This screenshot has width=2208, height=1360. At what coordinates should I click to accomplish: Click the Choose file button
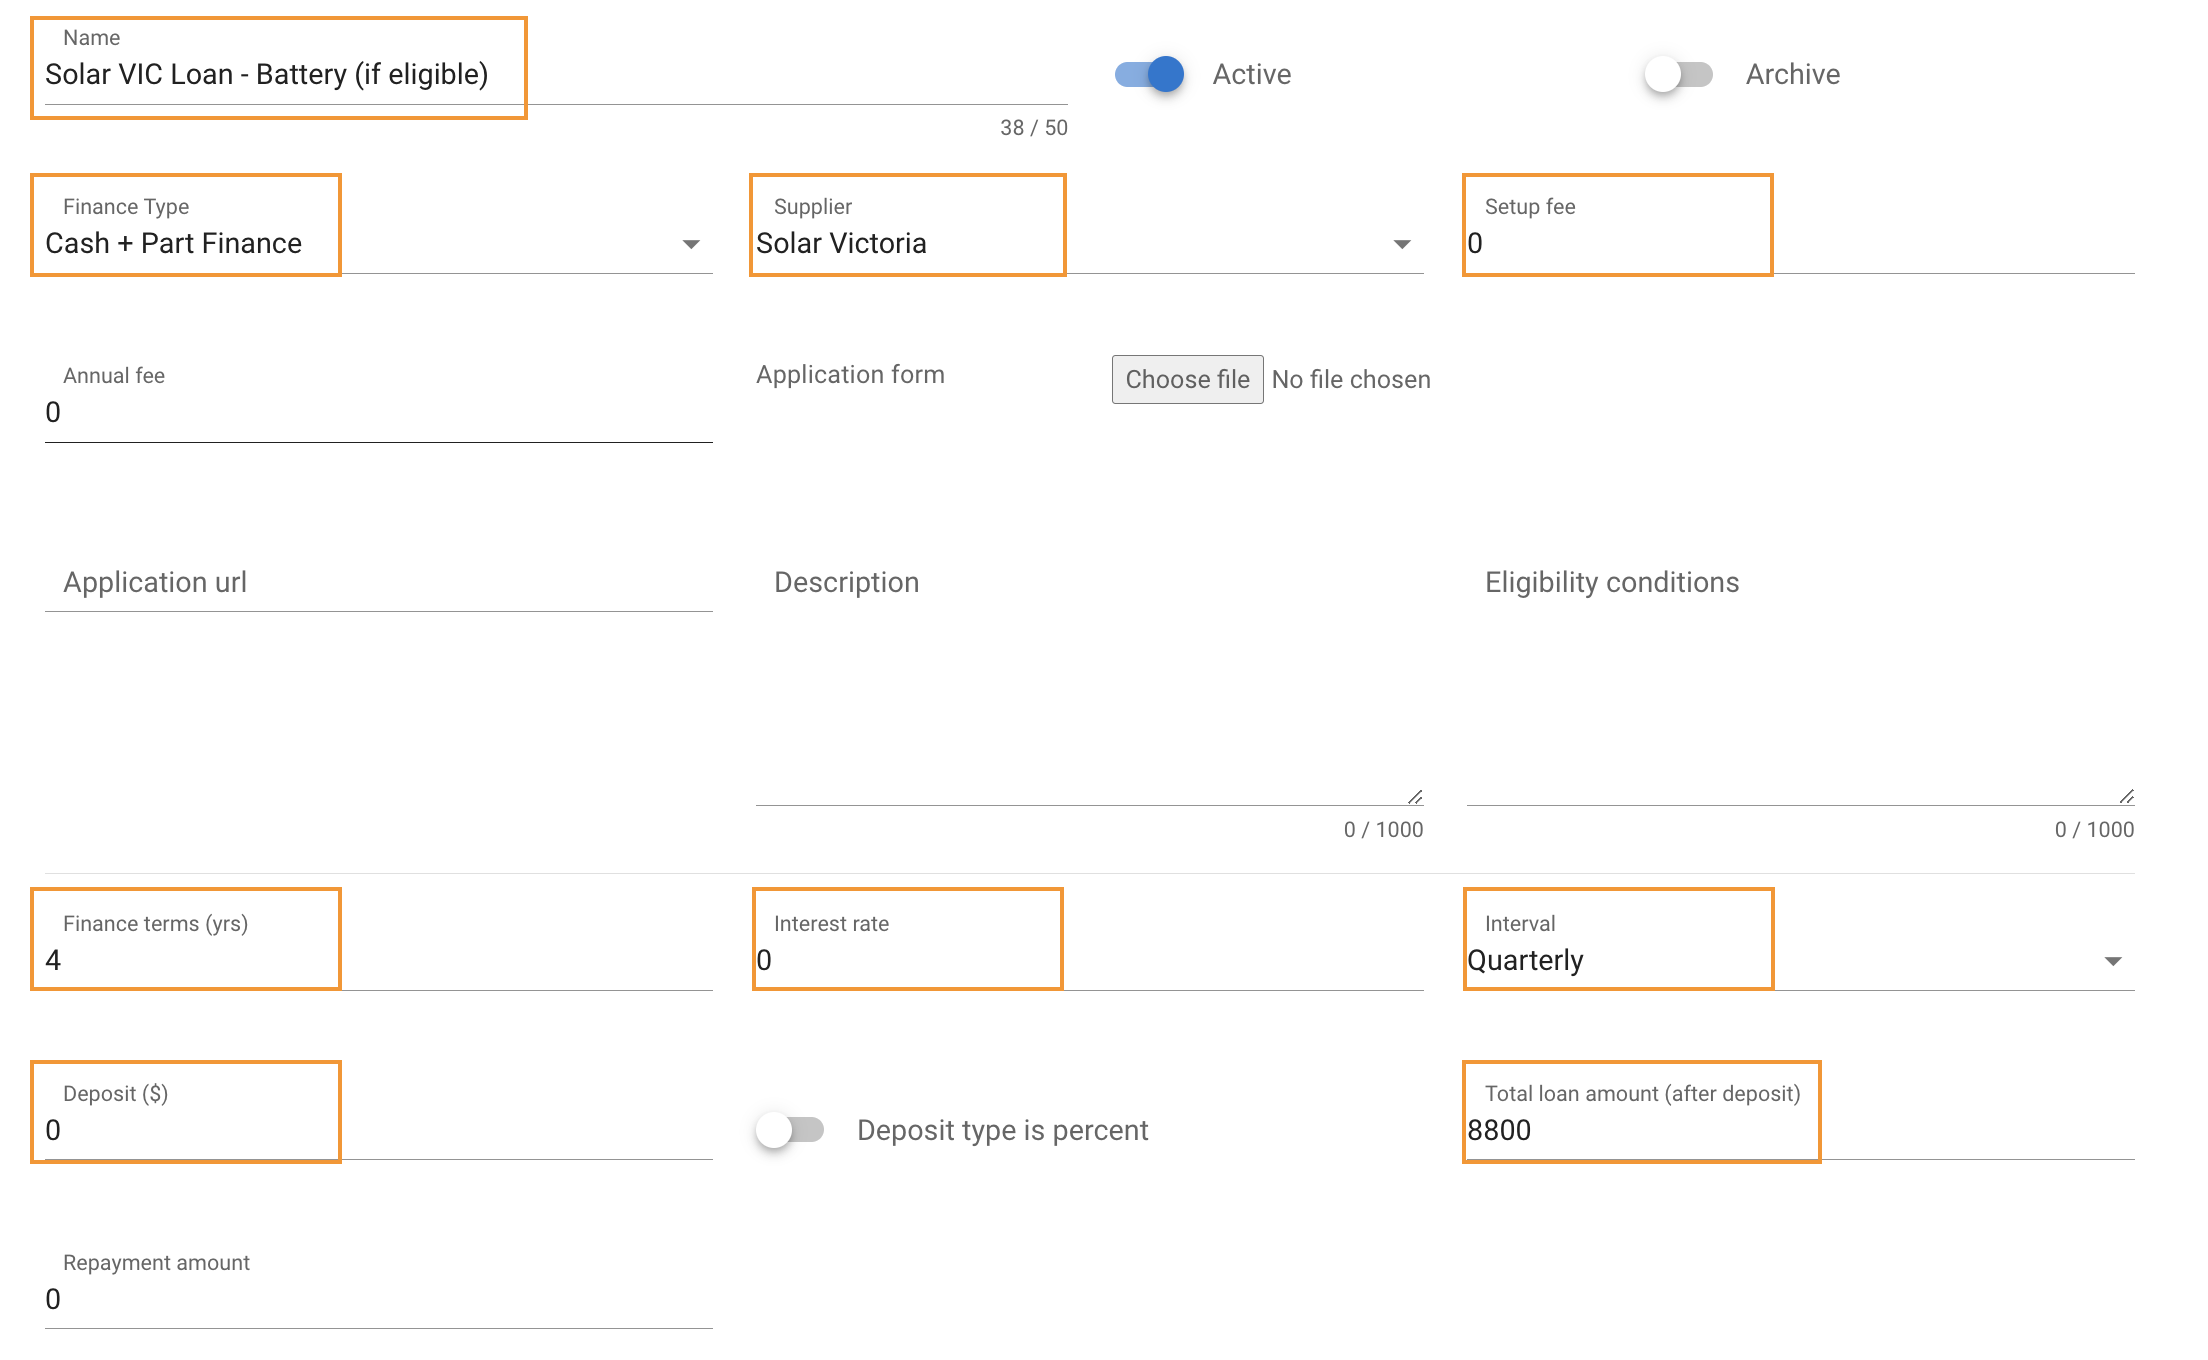1187,380
